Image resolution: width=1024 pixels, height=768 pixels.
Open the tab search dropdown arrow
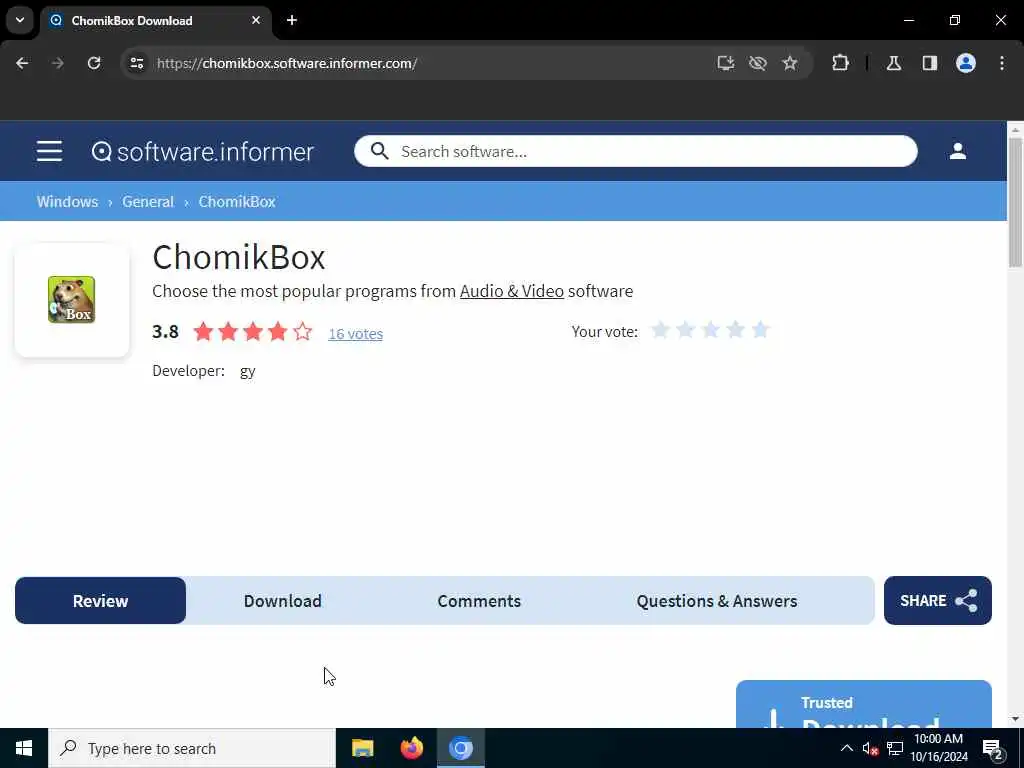coord(20,20)
